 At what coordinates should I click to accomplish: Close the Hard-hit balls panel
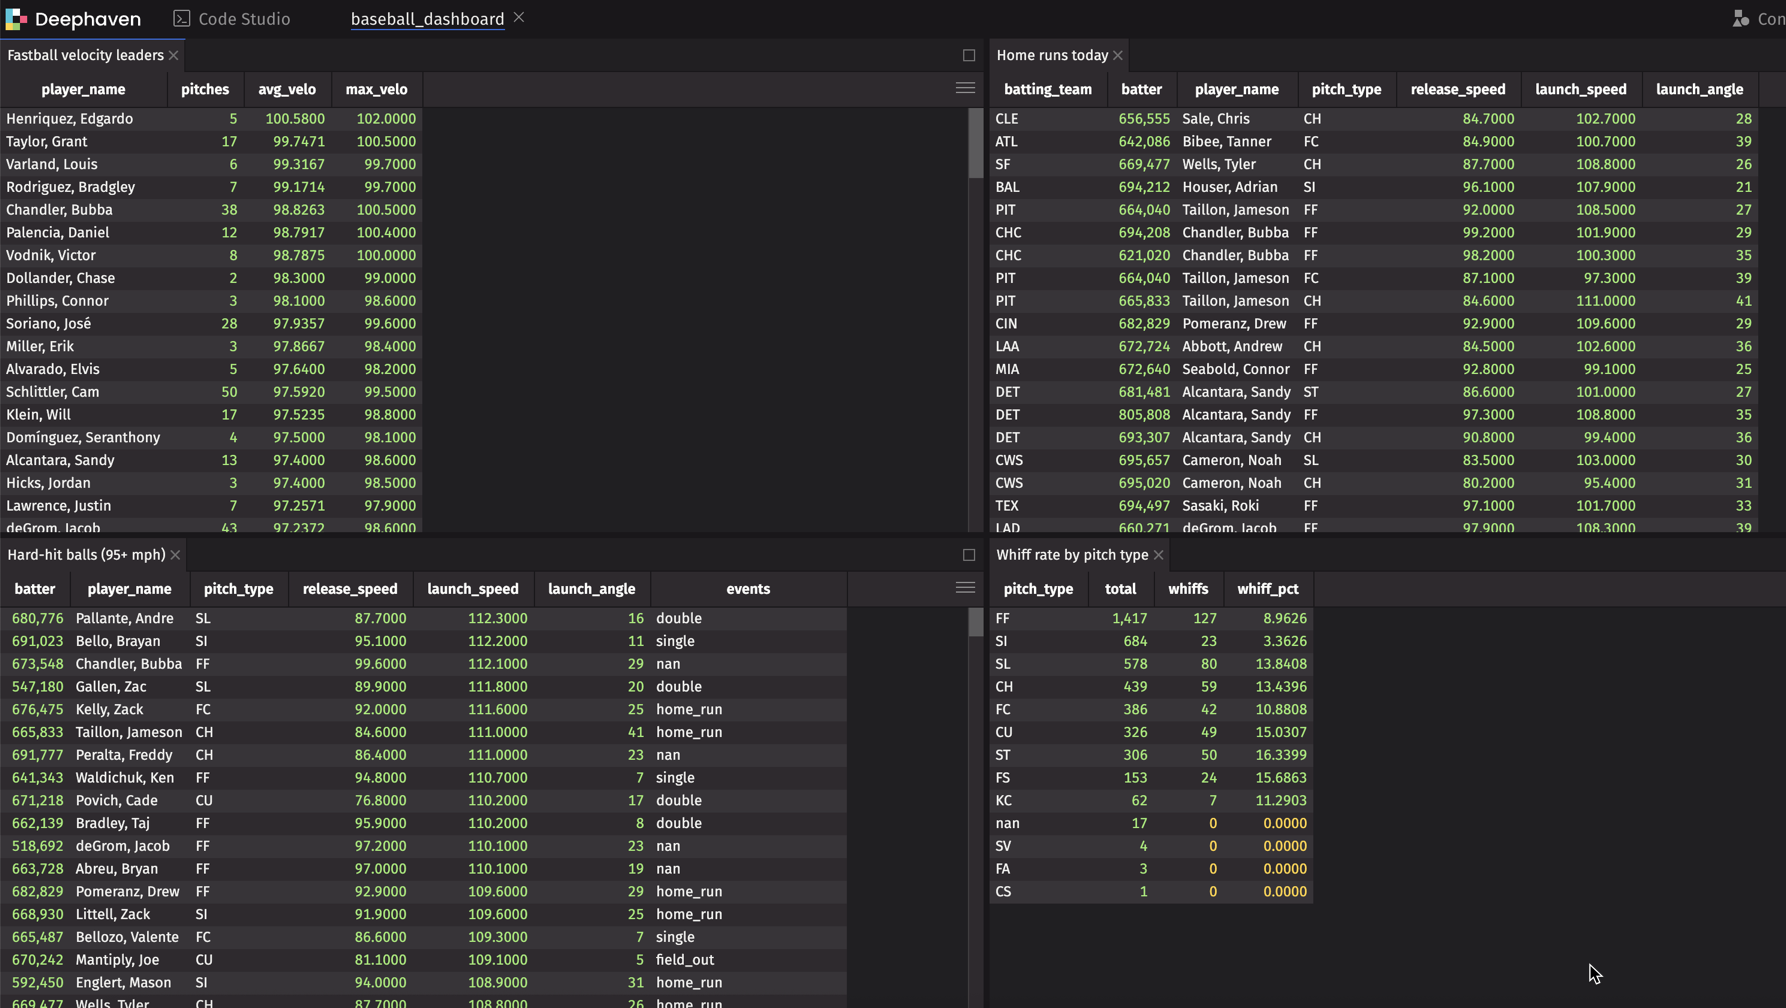tap(176, 555)
